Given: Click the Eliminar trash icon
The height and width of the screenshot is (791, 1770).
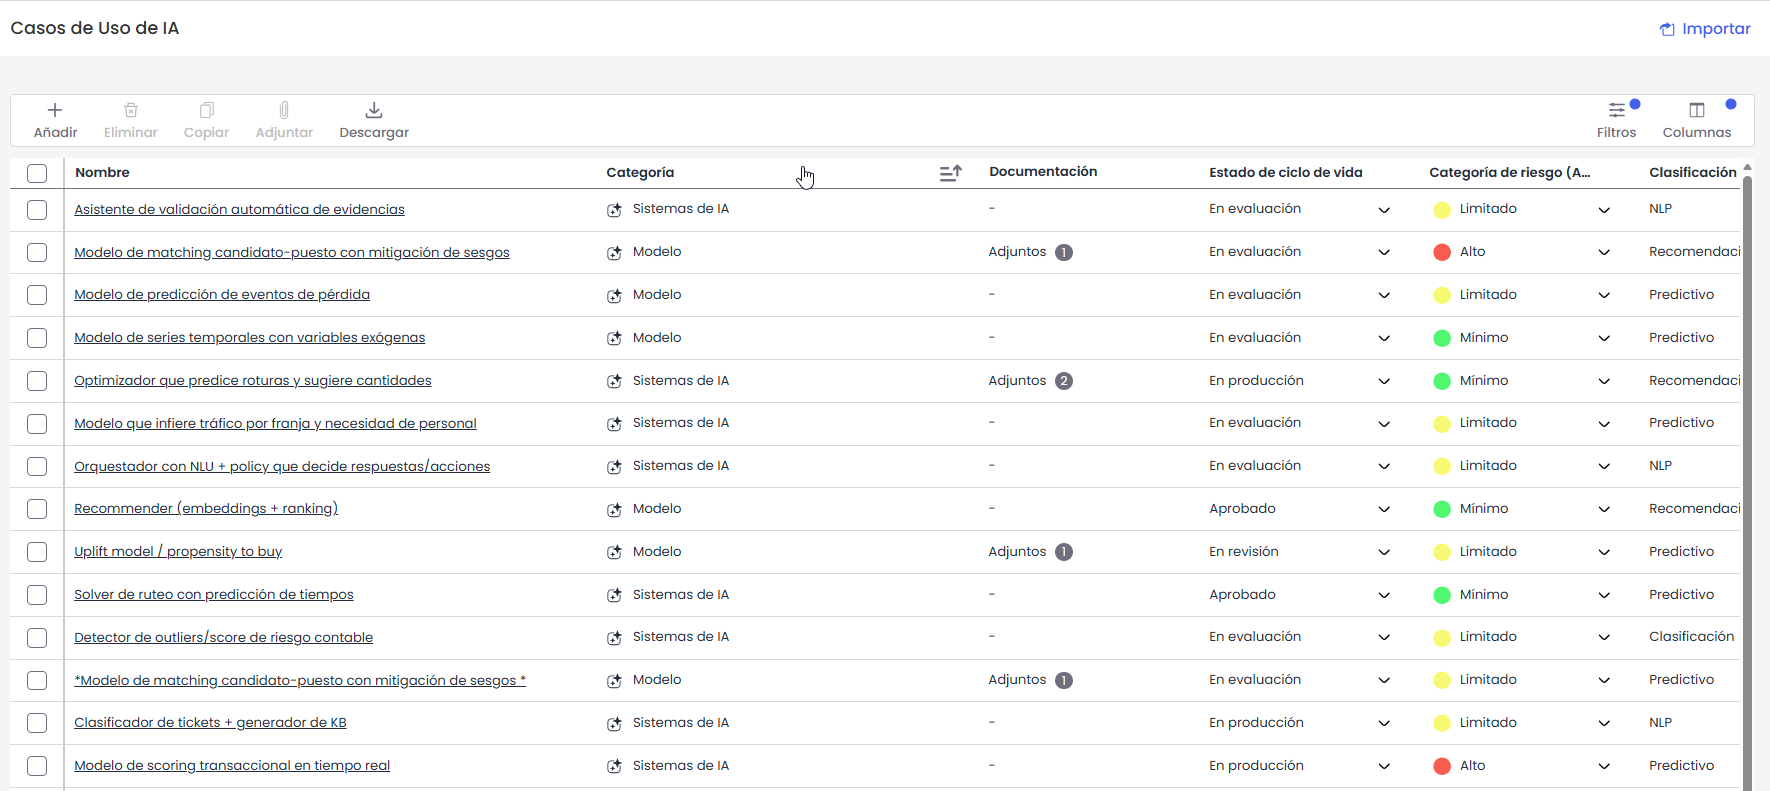Looking at the screenshot, I should (131, 110).
